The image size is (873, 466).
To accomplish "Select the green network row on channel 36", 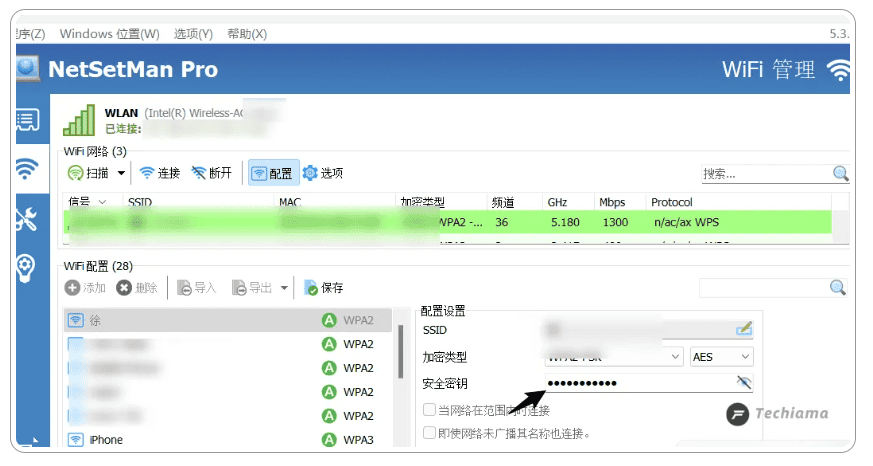I will click(x=448, y=222).
